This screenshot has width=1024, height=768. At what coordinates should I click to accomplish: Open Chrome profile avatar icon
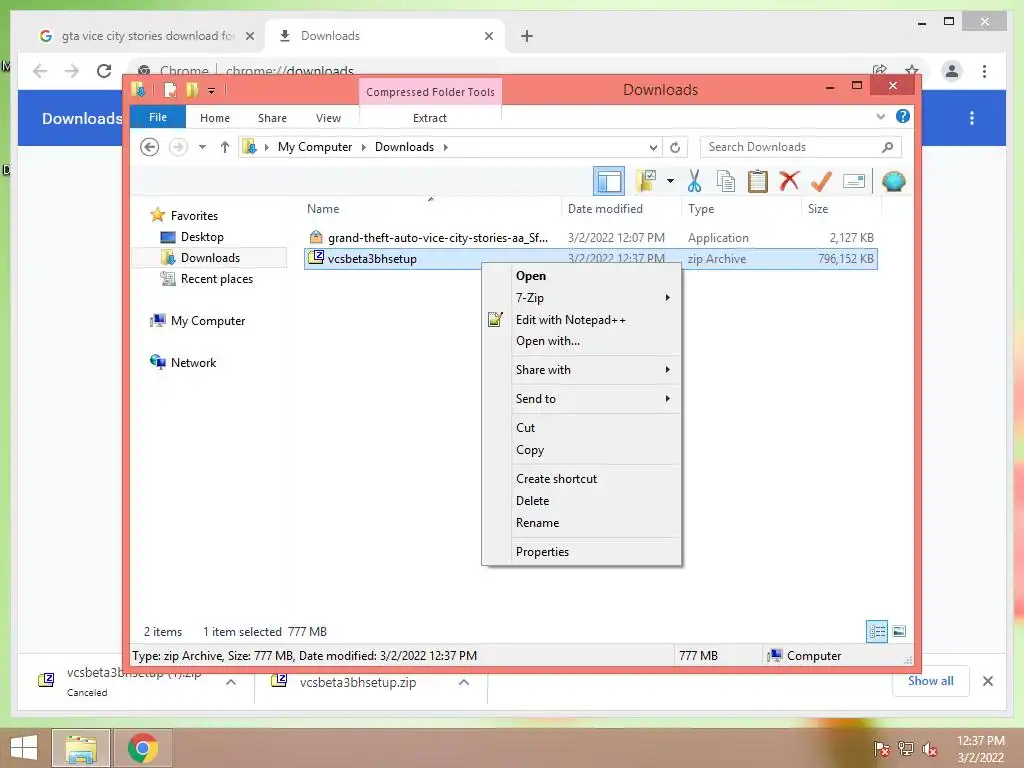(x=952, y=71)
